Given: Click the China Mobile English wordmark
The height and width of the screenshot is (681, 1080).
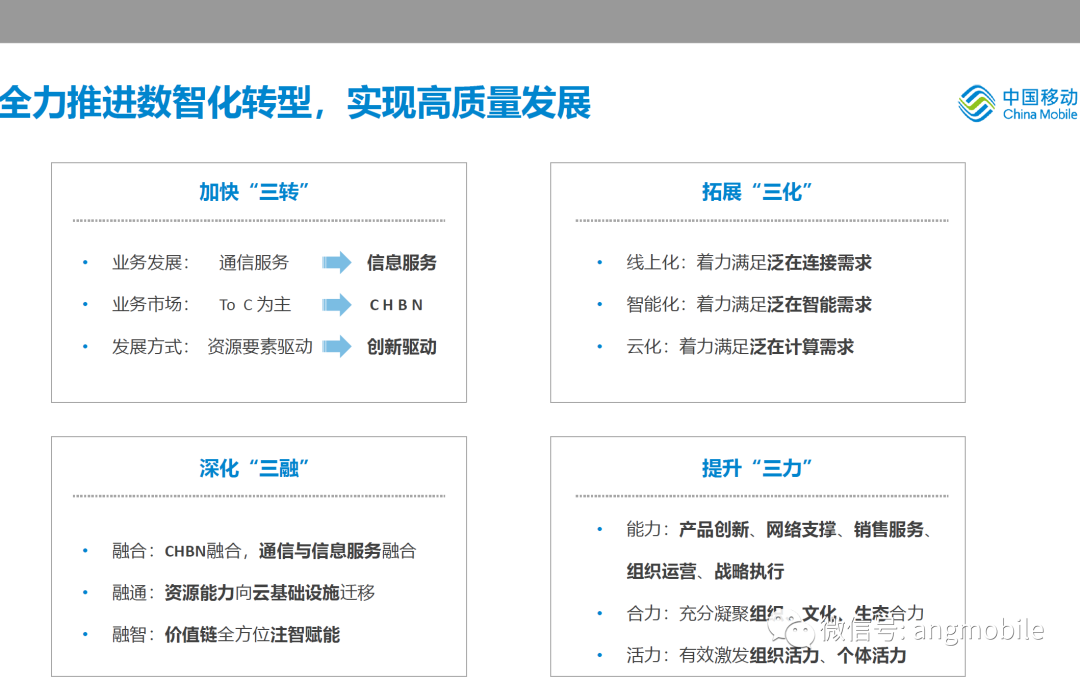Looking at the screenshot, I should pos(1040,114).
